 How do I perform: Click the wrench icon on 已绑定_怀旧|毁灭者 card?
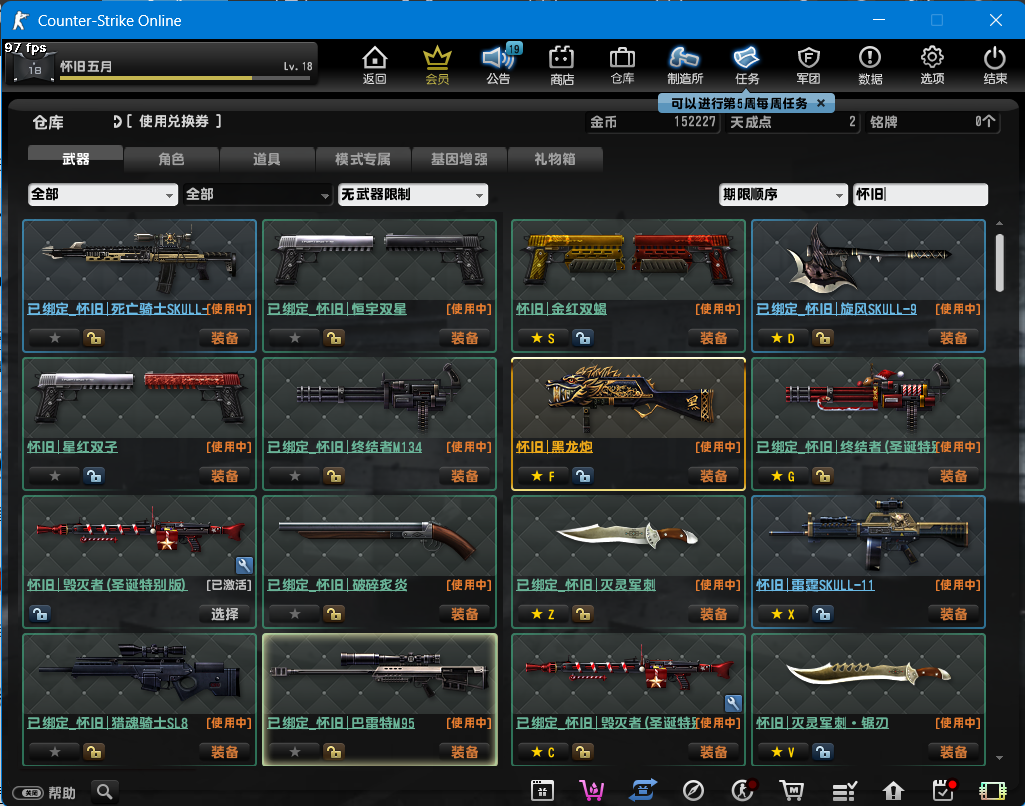coord(733,703)
